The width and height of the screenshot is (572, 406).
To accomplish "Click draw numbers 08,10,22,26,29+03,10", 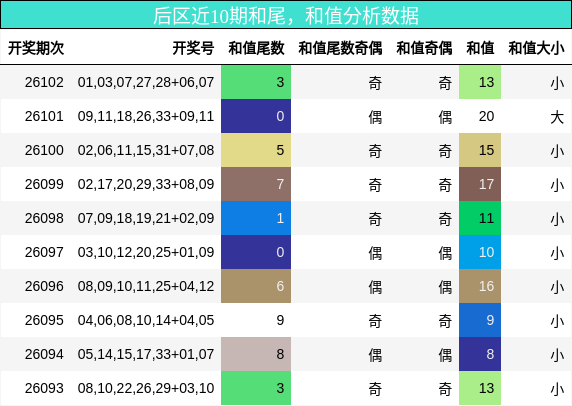I will [146, 388].
